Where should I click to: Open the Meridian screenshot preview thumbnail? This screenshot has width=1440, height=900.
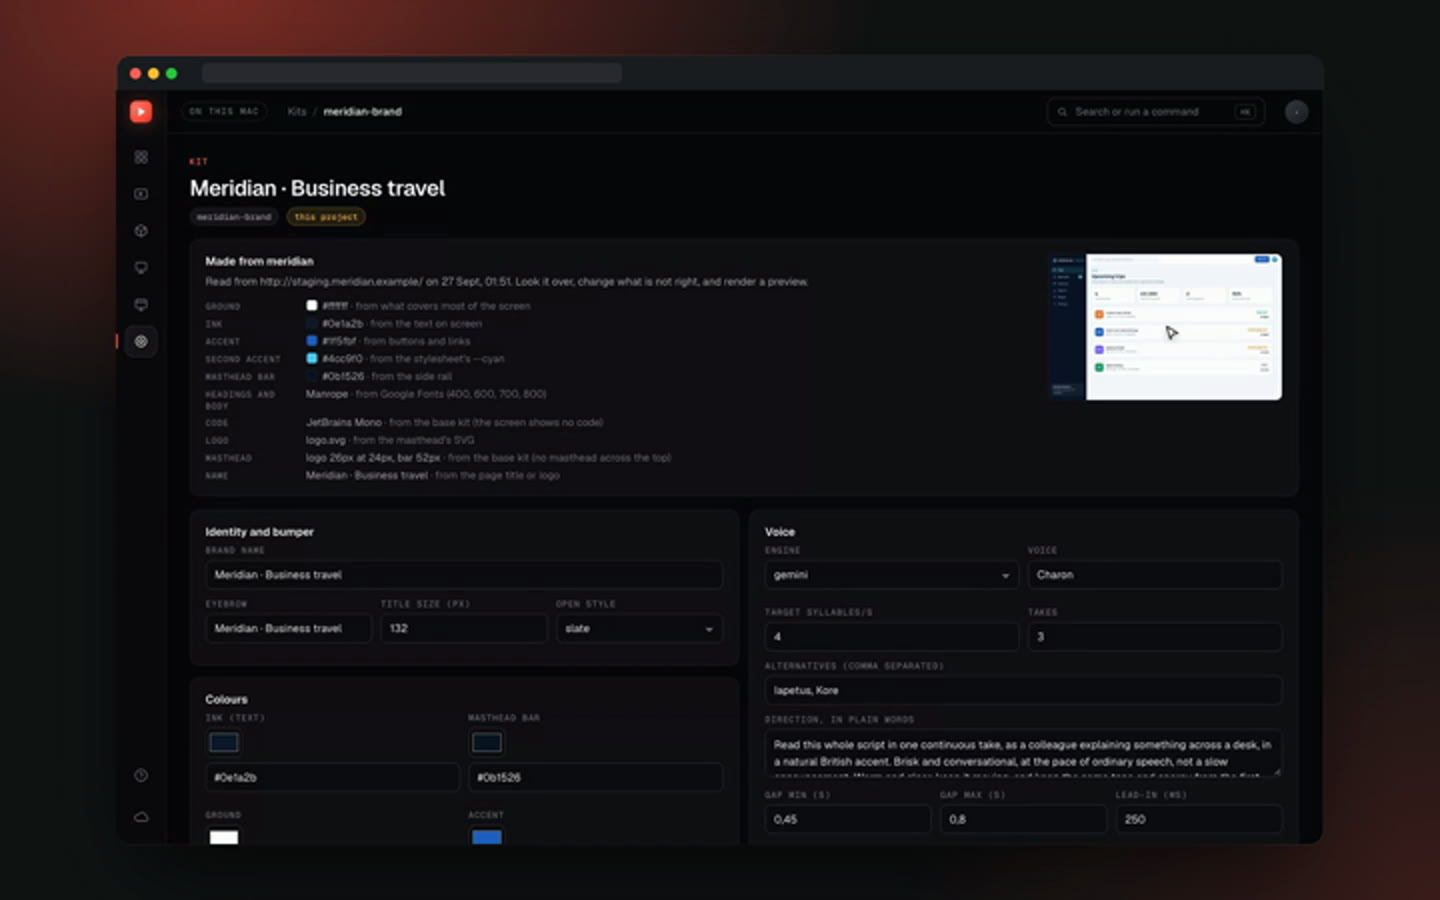pyautogui.click(x=1165, y=327)
